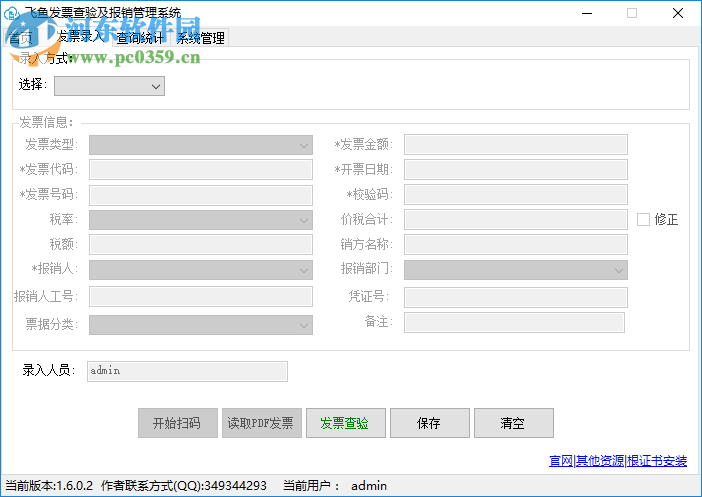Expand the 税率 dropdown
Viewport: 702px width, 497px height.
coord(201,220)
